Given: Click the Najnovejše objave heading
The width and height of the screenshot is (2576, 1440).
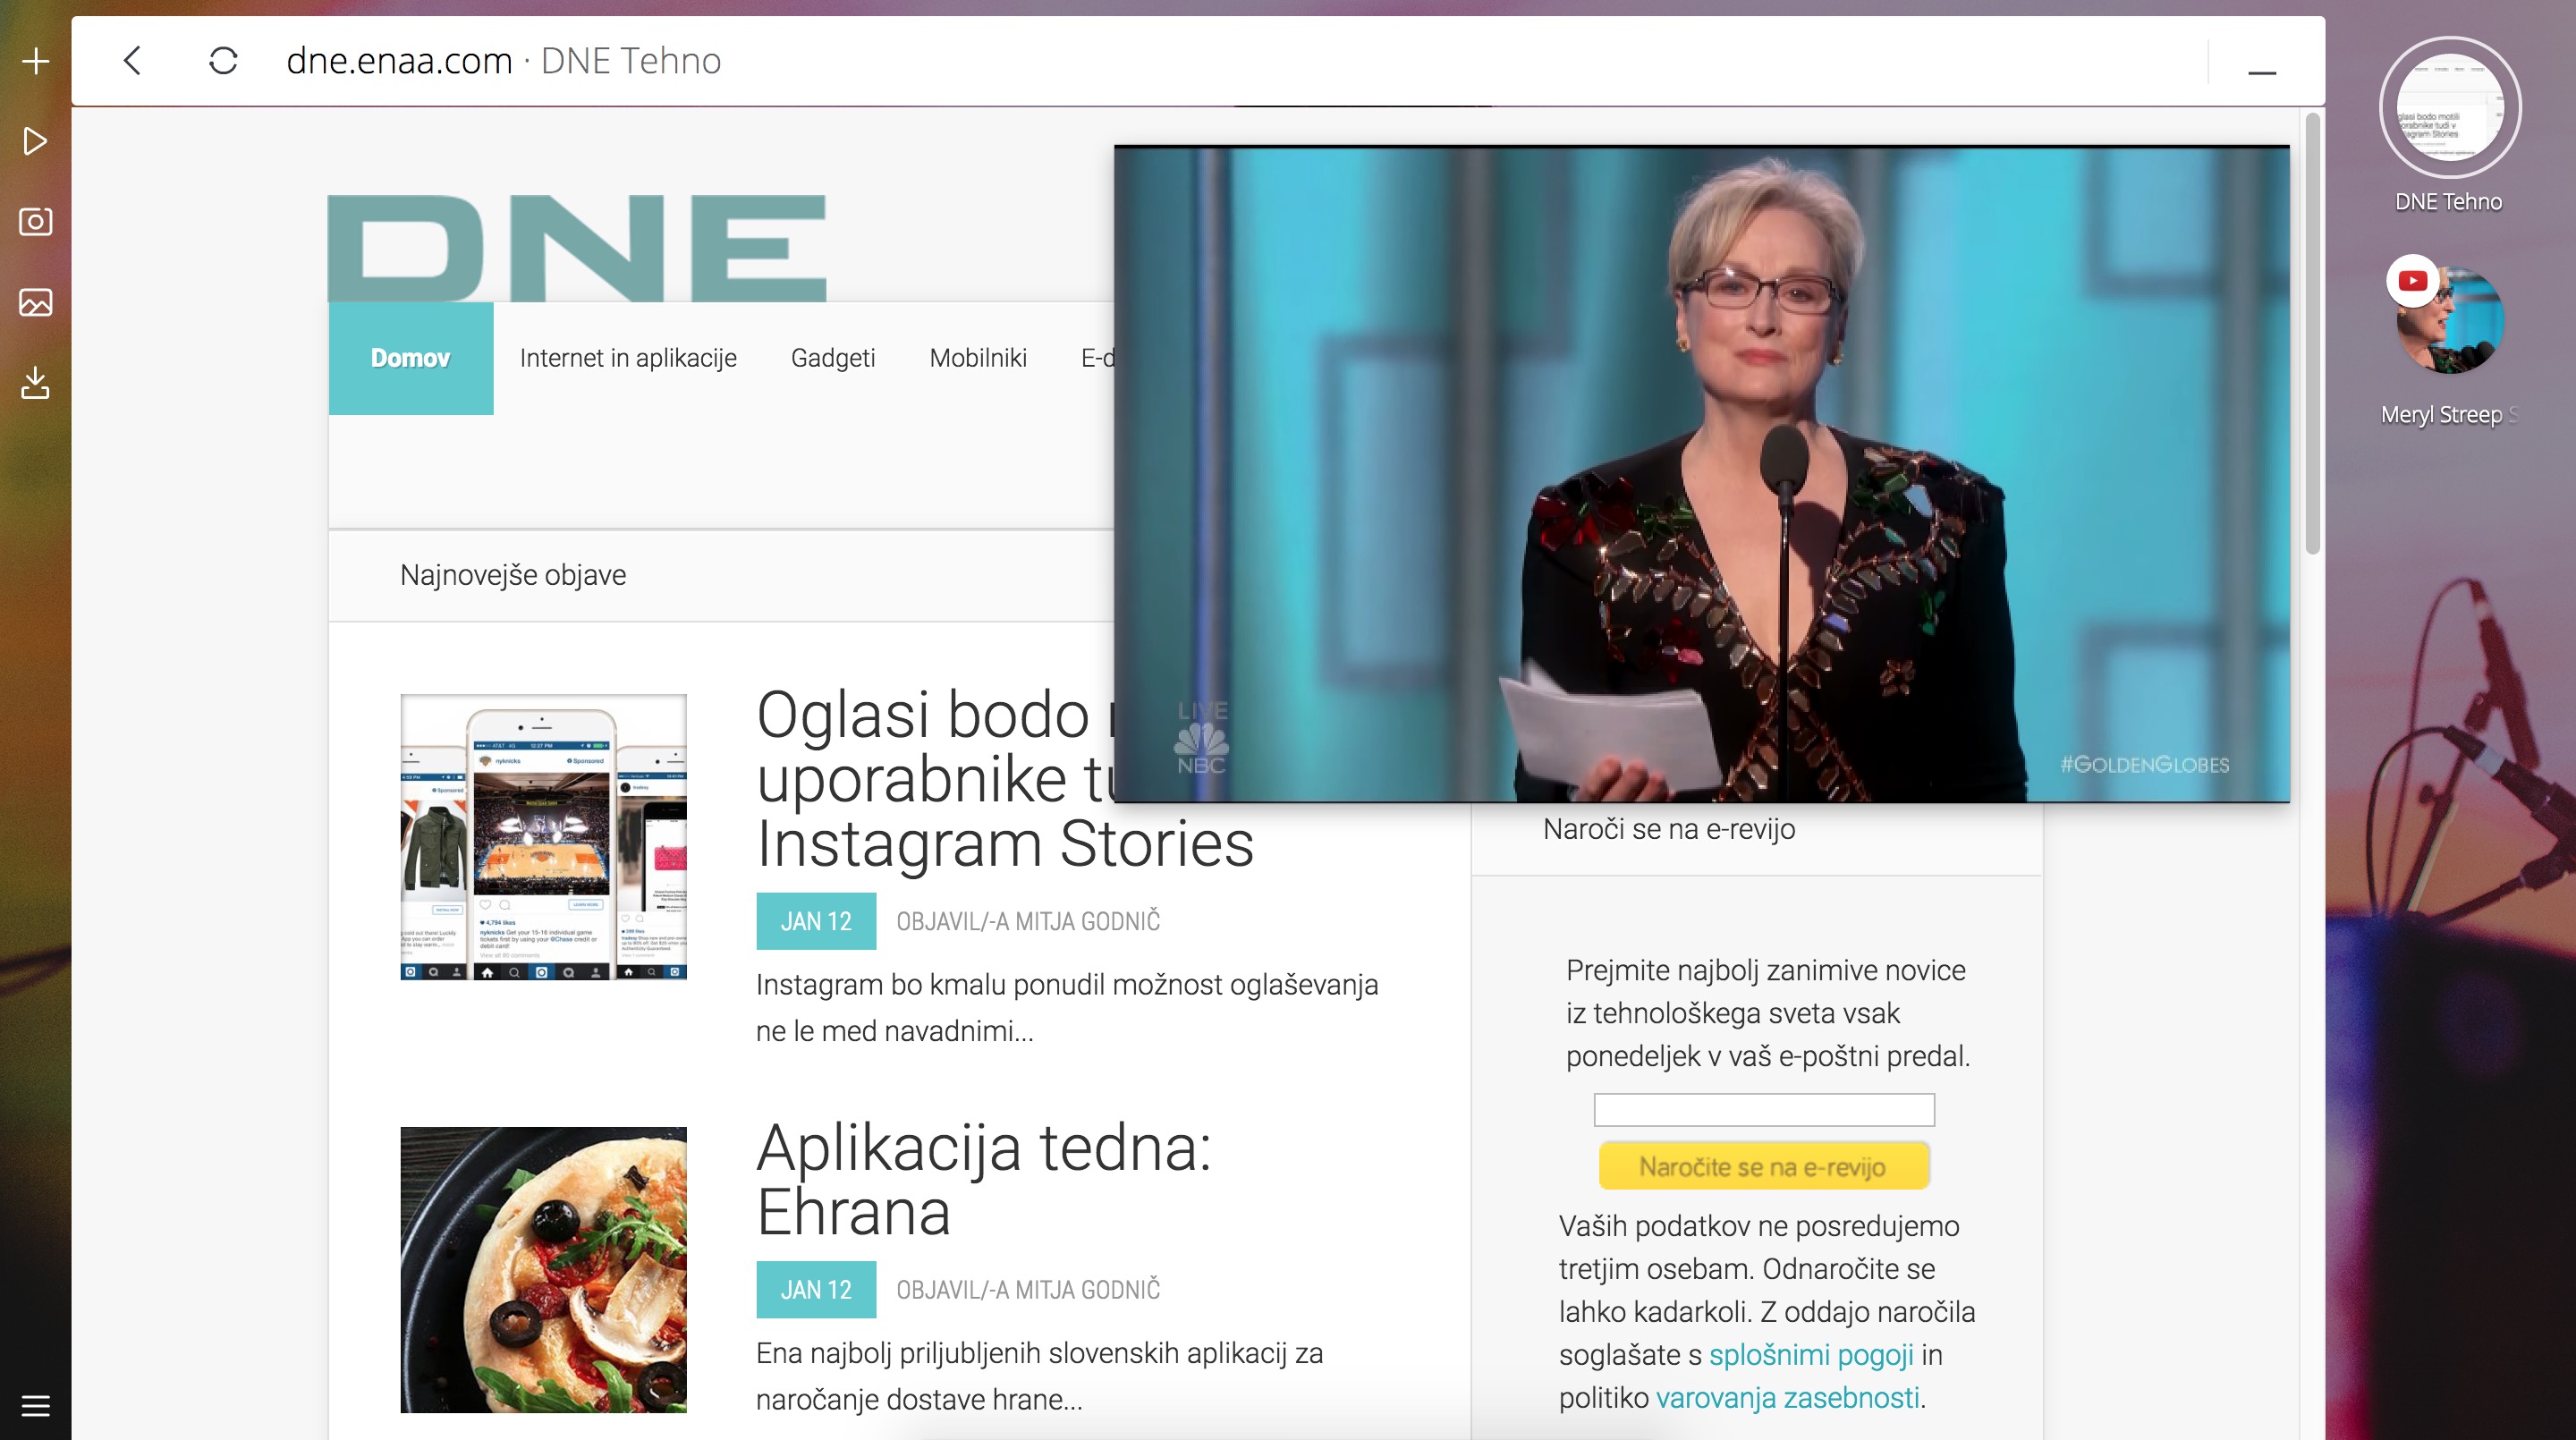Looking at the screenshot, I should [x=513, y=575].
